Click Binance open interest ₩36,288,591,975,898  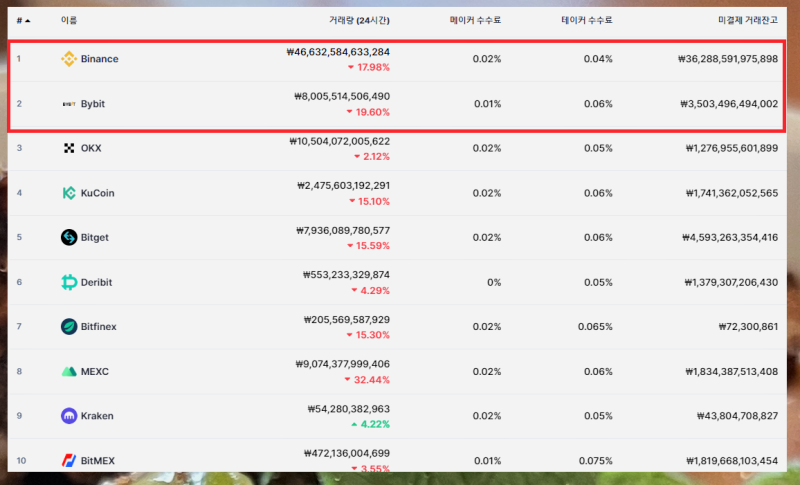pyautogui.click(x=728, y=59)
